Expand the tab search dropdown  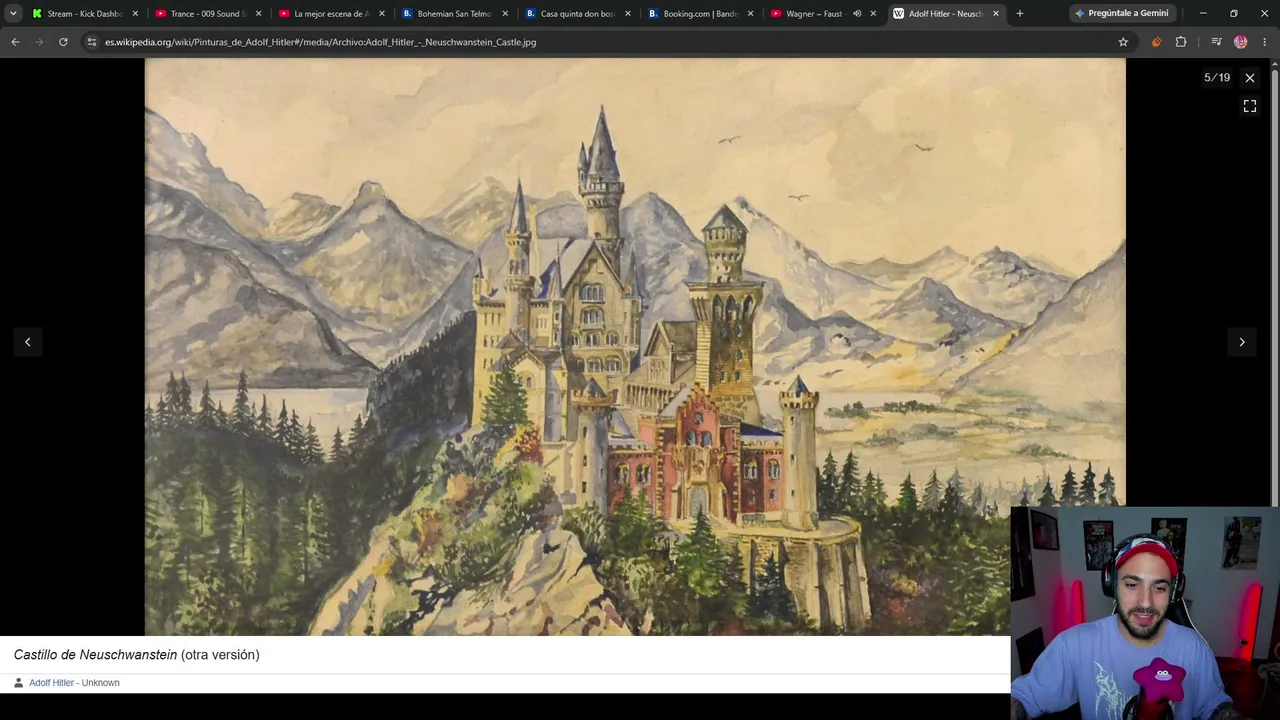pos(13,13)
